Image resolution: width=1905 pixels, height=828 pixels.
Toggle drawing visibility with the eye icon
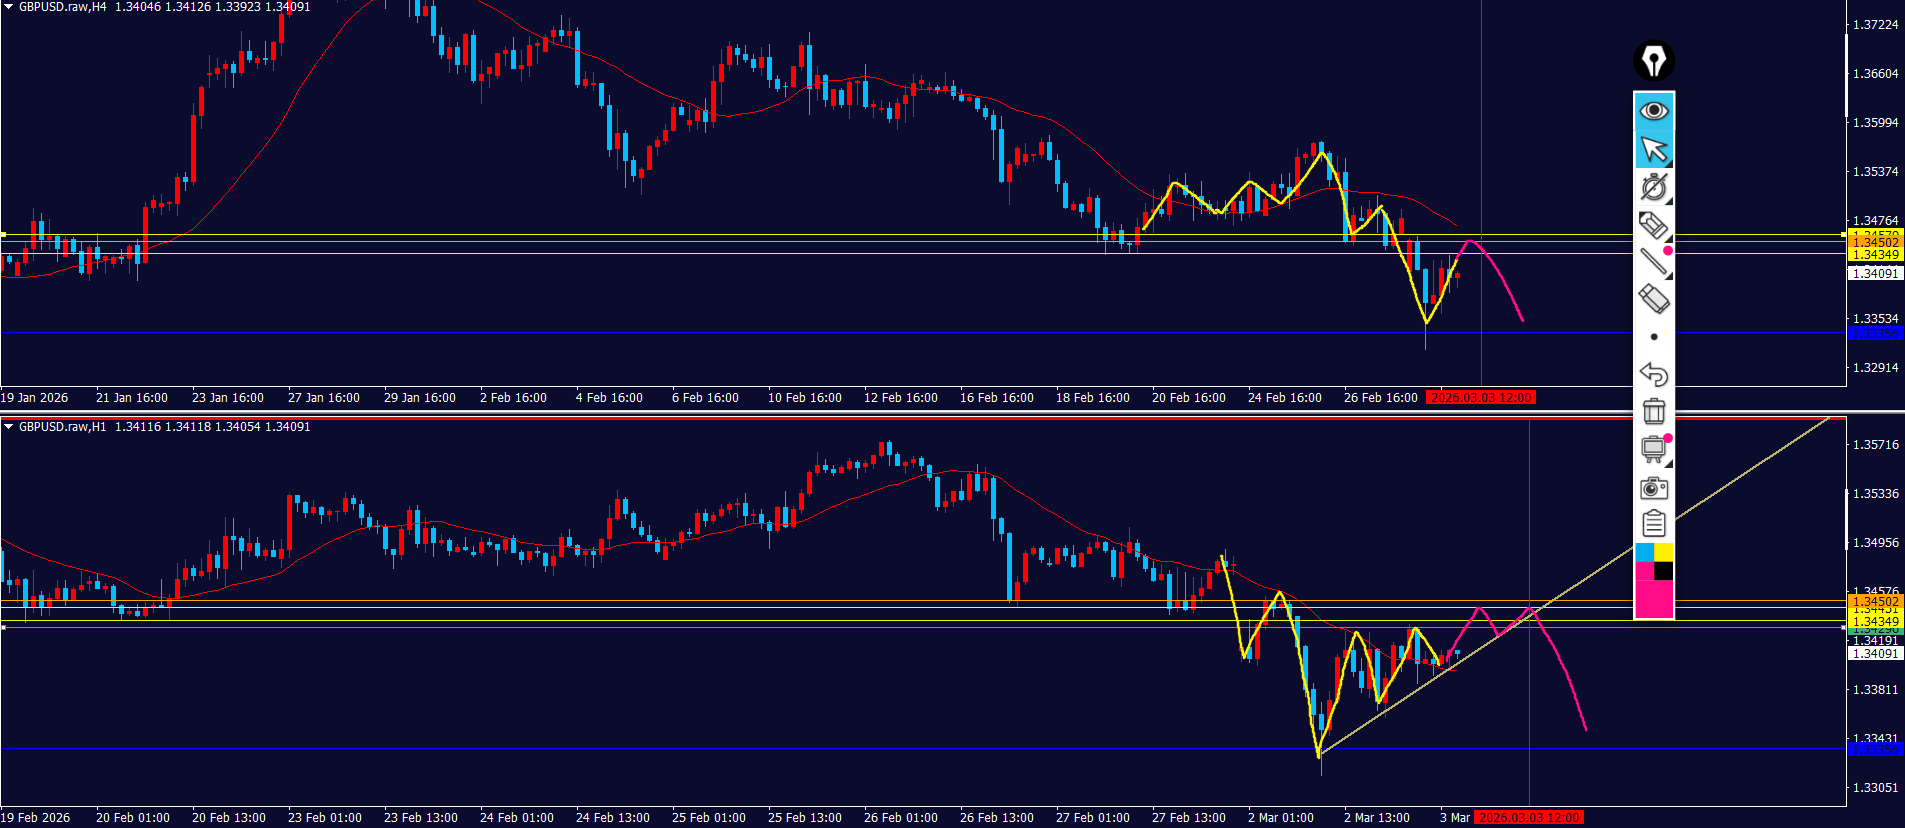(x=1654, y=110)
